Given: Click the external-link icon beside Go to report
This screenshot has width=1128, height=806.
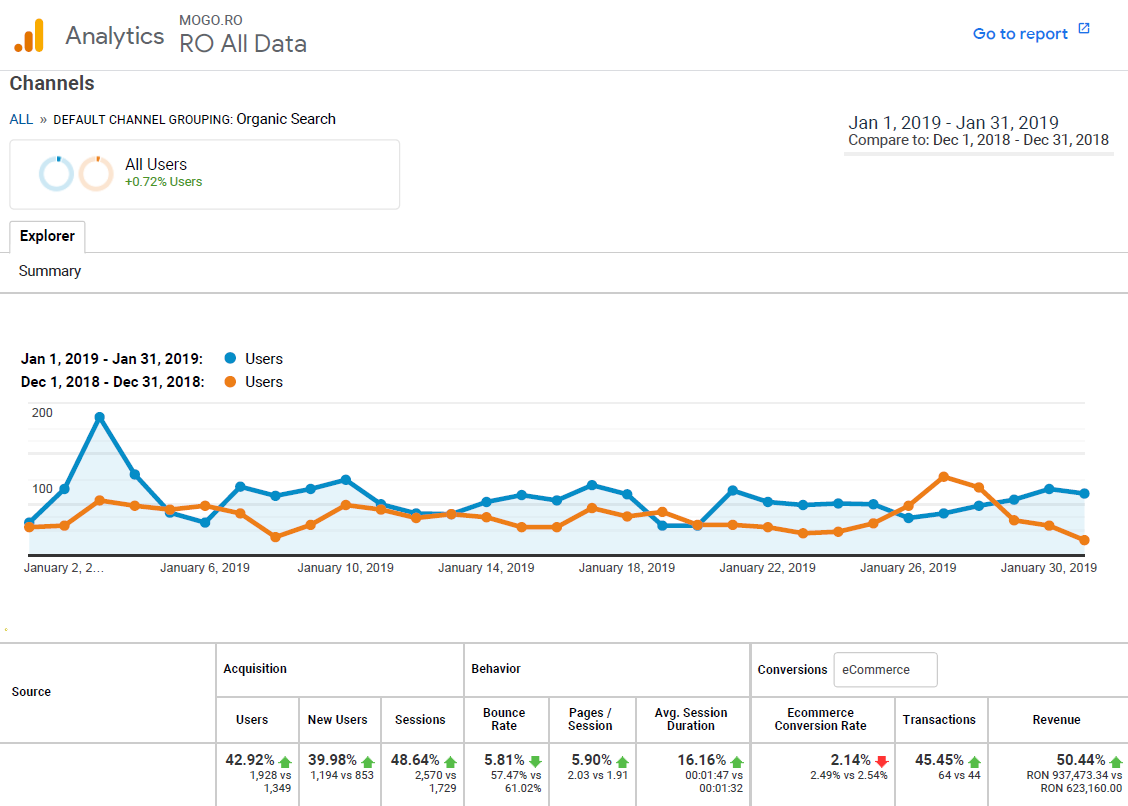Looking at the screenshot, I should (x=1084, y=32).
